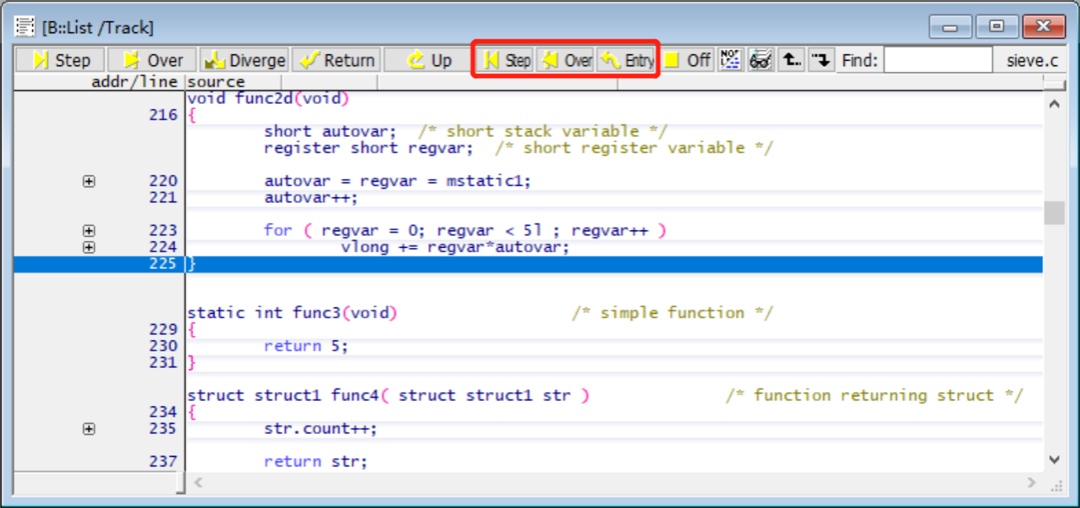Click into the Find text field
This screenshot has height=508, width=1080.
937,60
